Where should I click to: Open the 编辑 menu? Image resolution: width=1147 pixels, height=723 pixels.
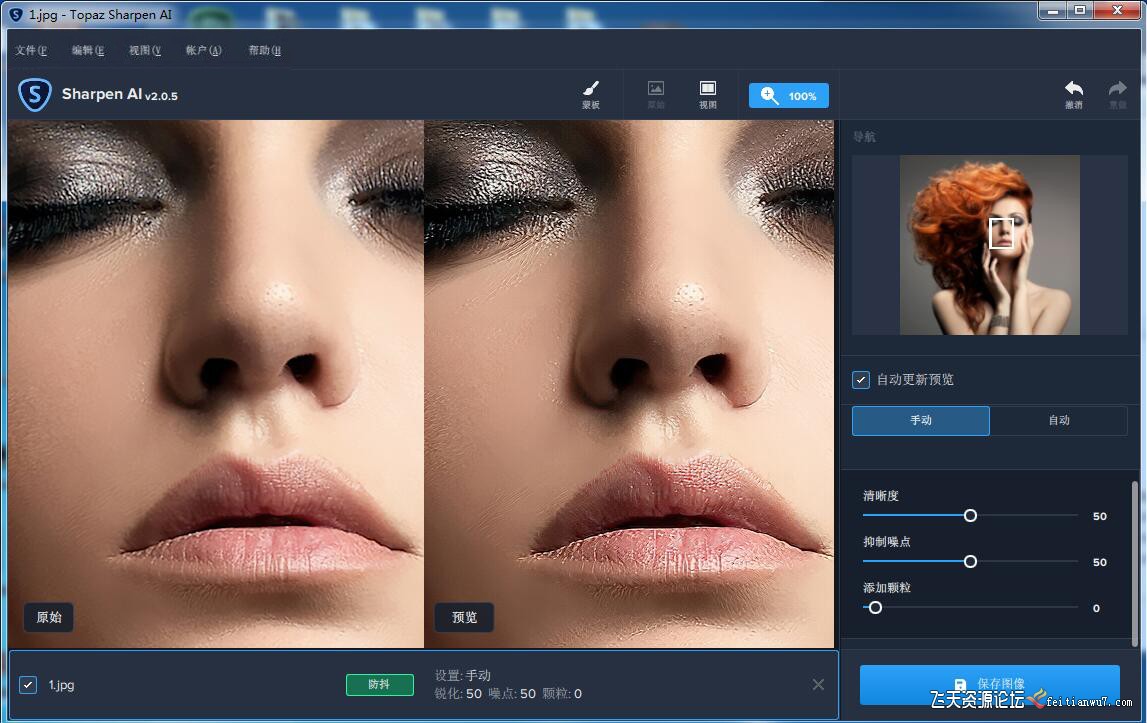point(88,50)
